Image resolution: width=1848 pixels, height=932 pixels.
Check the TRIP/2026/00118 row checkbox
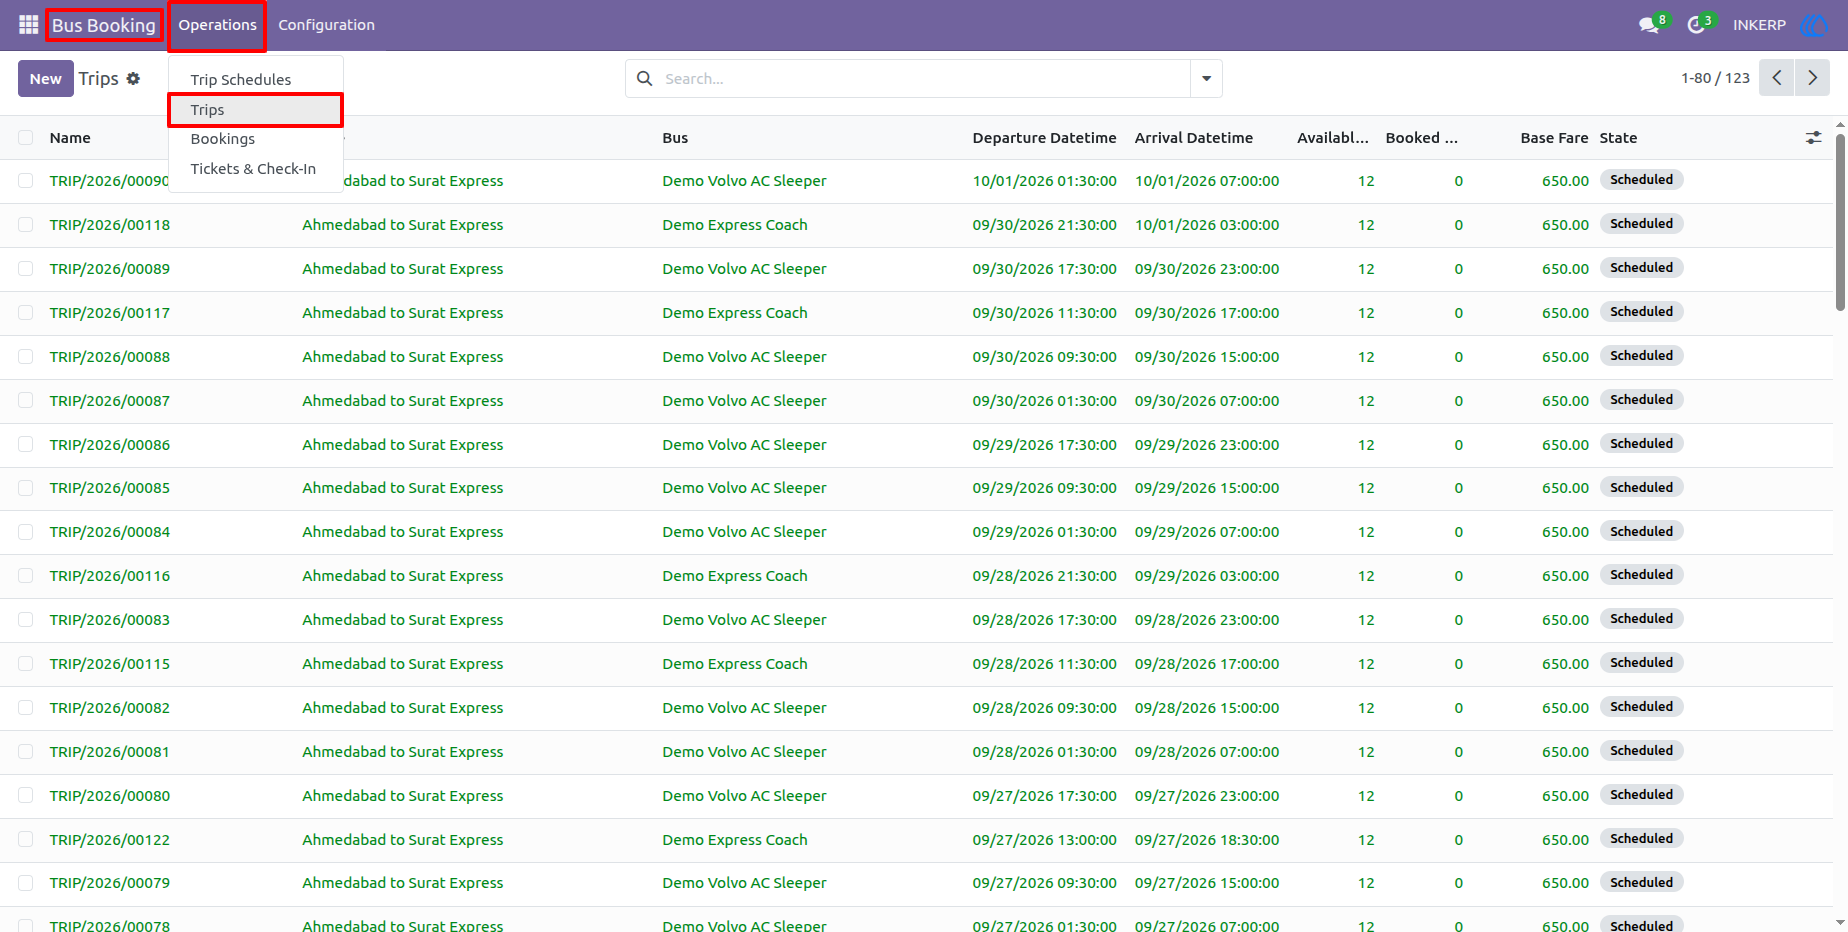pos(26,225)
